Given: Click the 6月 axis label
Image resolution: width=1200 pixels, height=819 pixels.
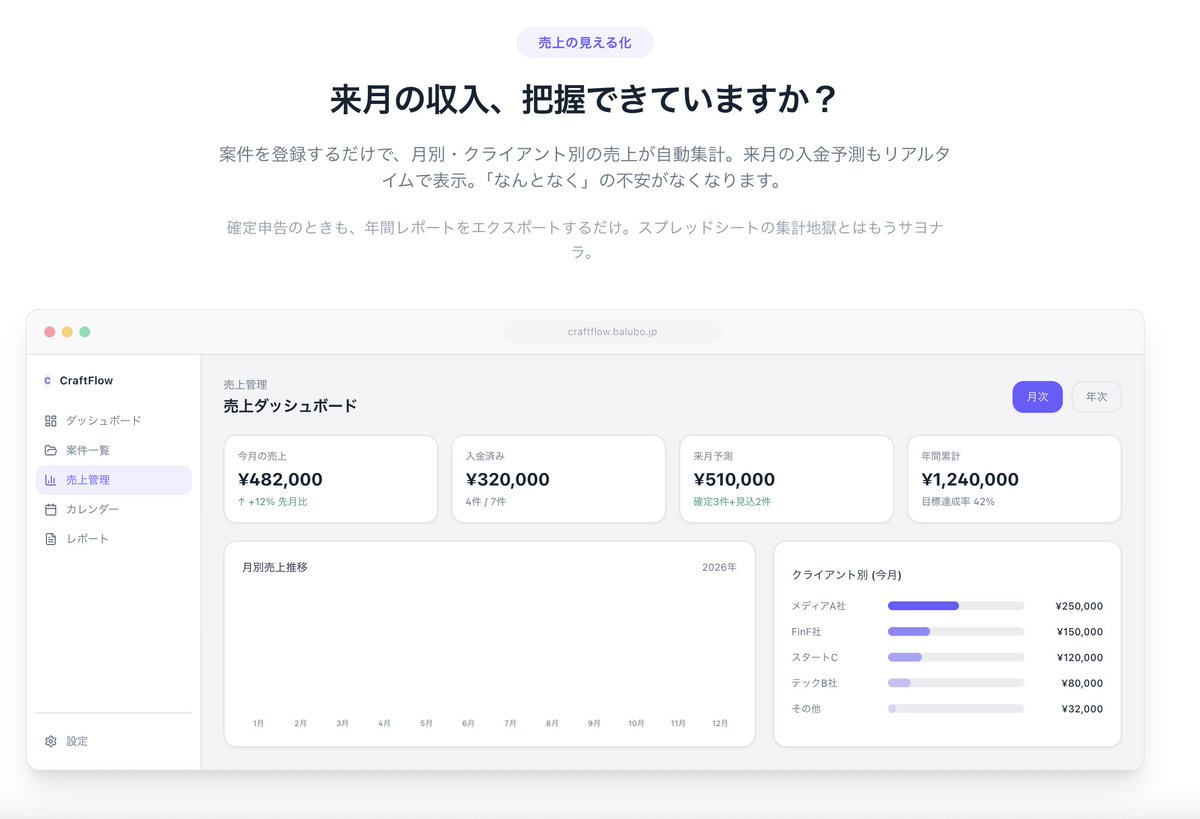Looking at the screenshot, I should (x=468, y=723).
